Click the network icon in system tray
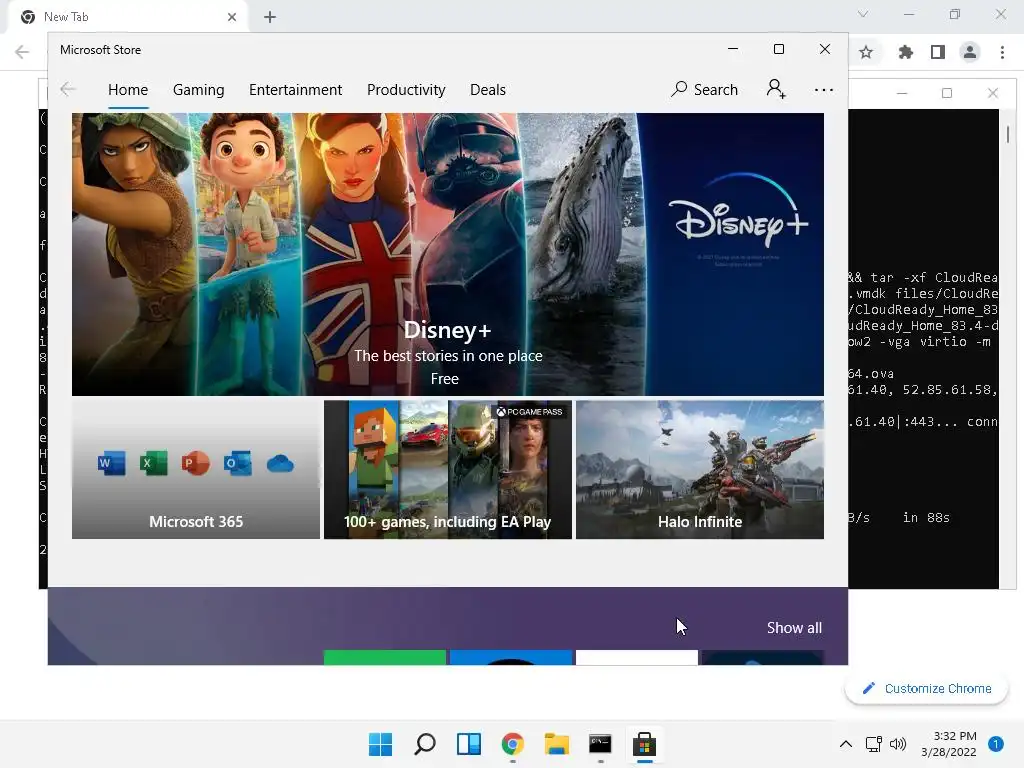Screen dimensions: 1024x768 (874, 744)
